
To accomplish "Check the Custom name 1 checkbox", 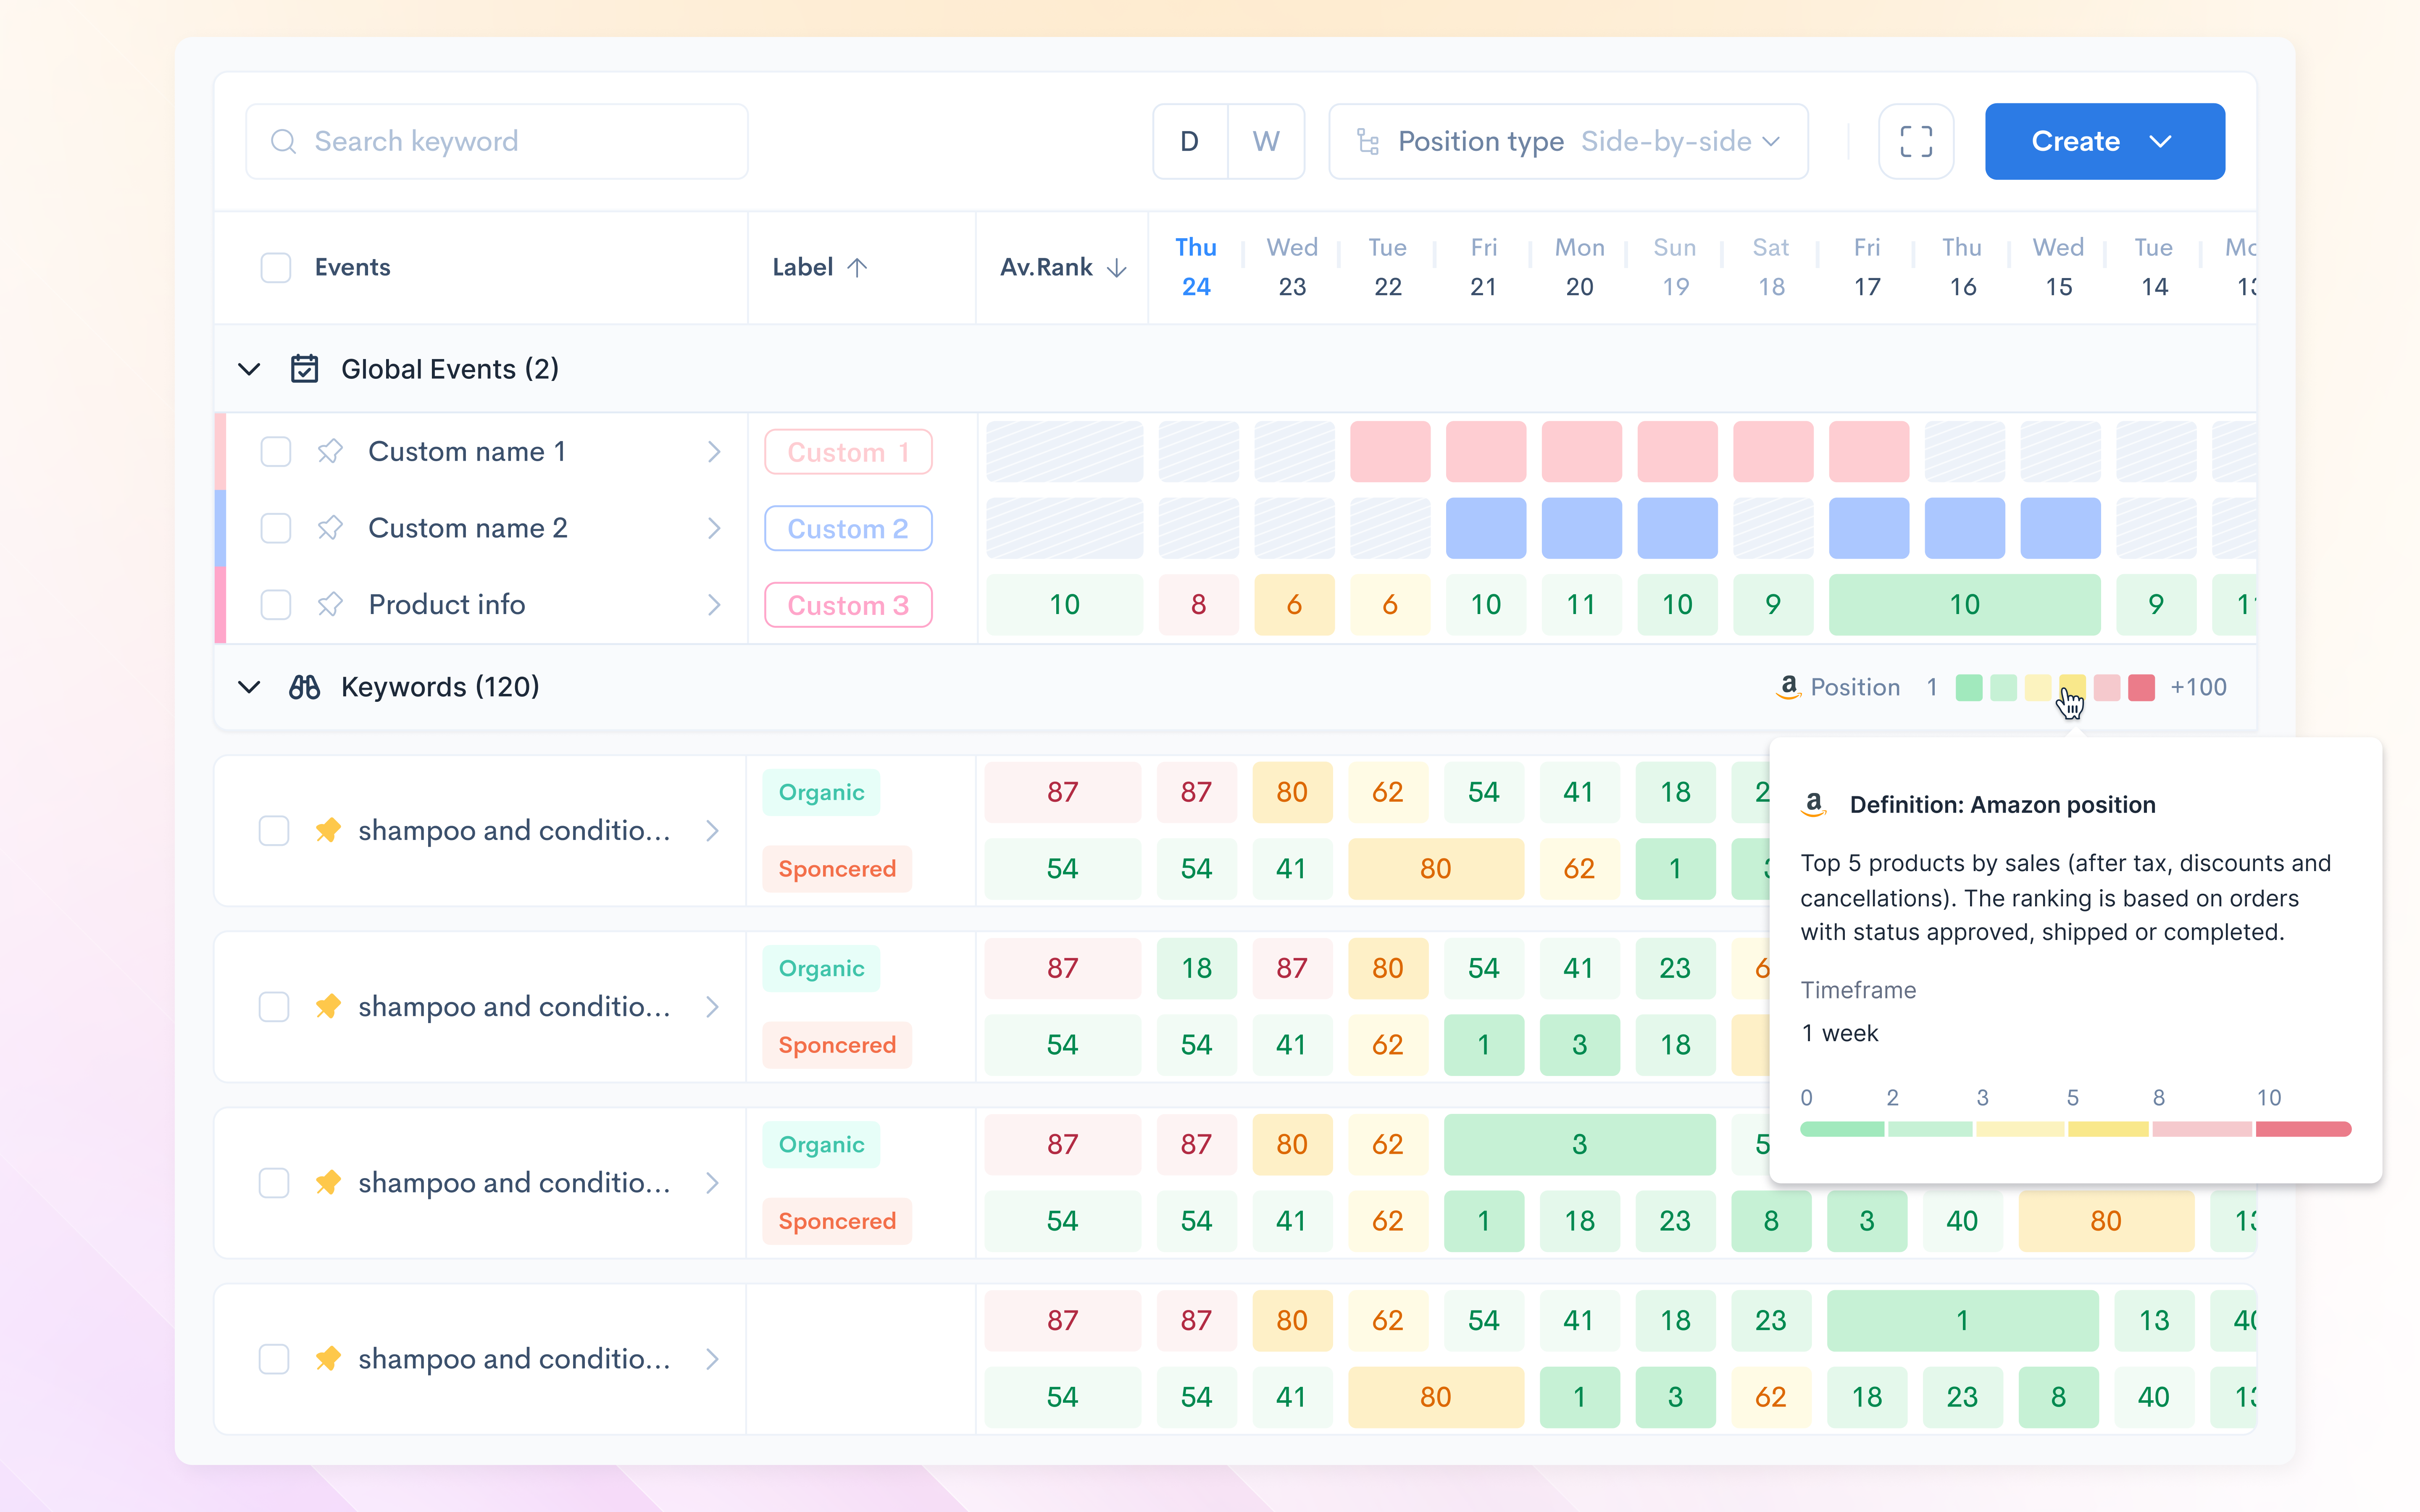I will click(x=275, y=452).
